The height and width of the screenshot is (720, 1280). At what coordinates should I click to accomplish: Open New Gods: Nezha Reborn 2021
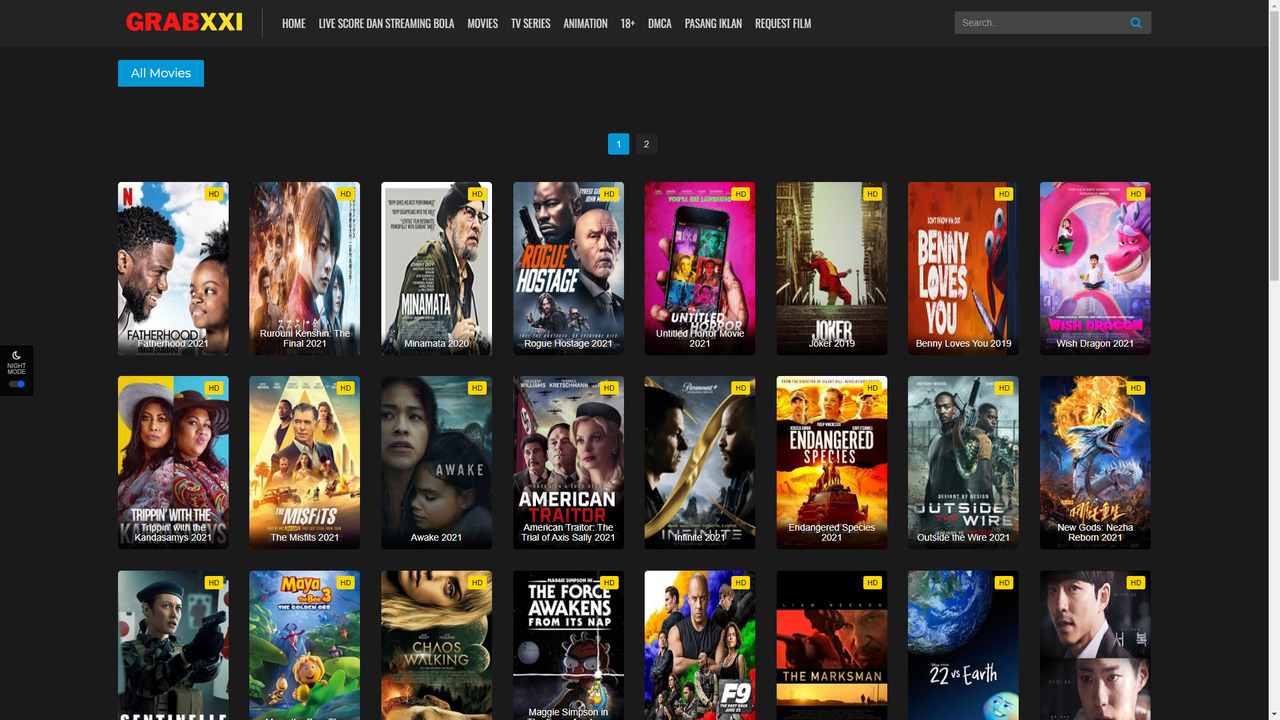pyautogui.click(x=1095, y=462)
